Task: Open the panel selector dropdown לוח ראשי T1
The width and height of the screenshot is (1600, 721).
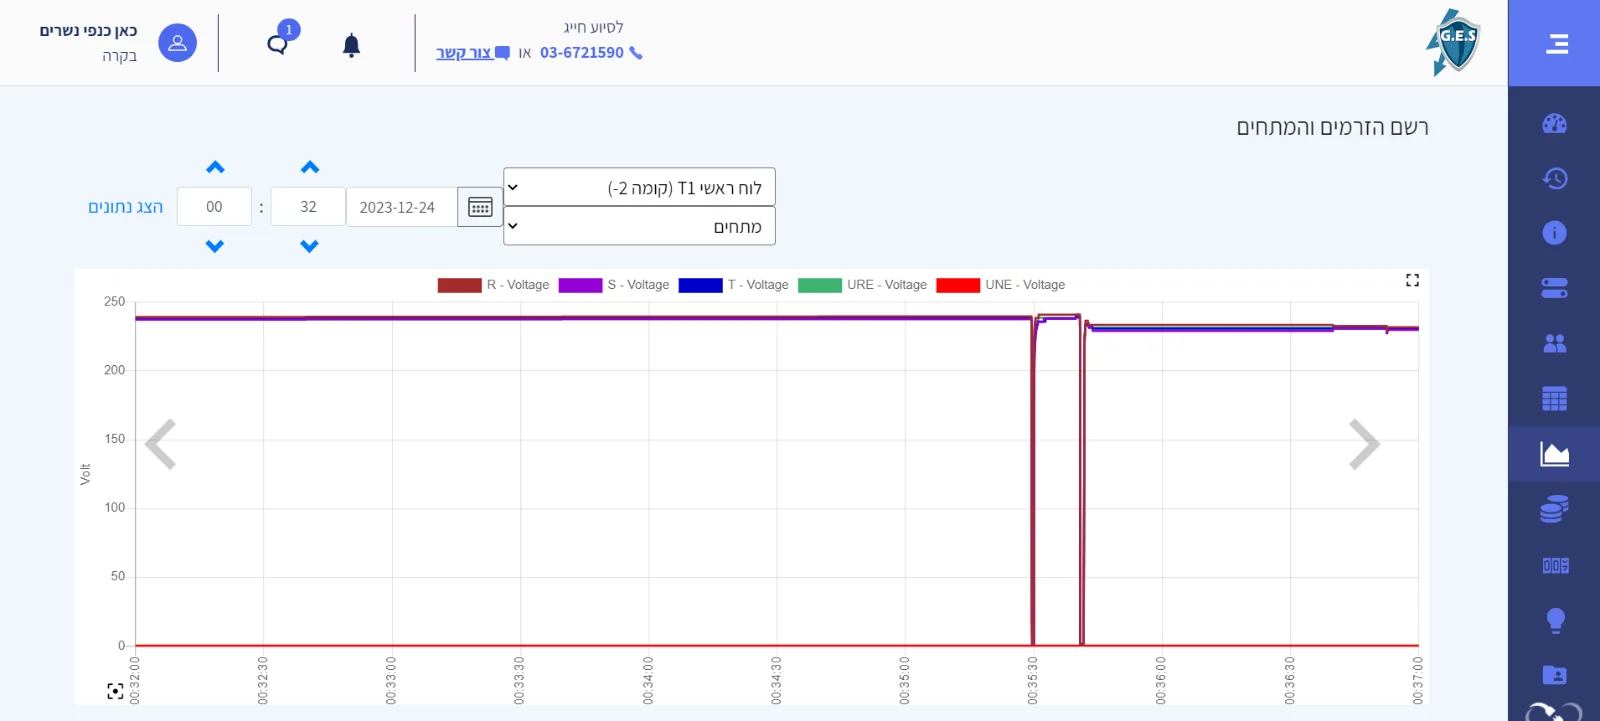Action: click(639, 187)
